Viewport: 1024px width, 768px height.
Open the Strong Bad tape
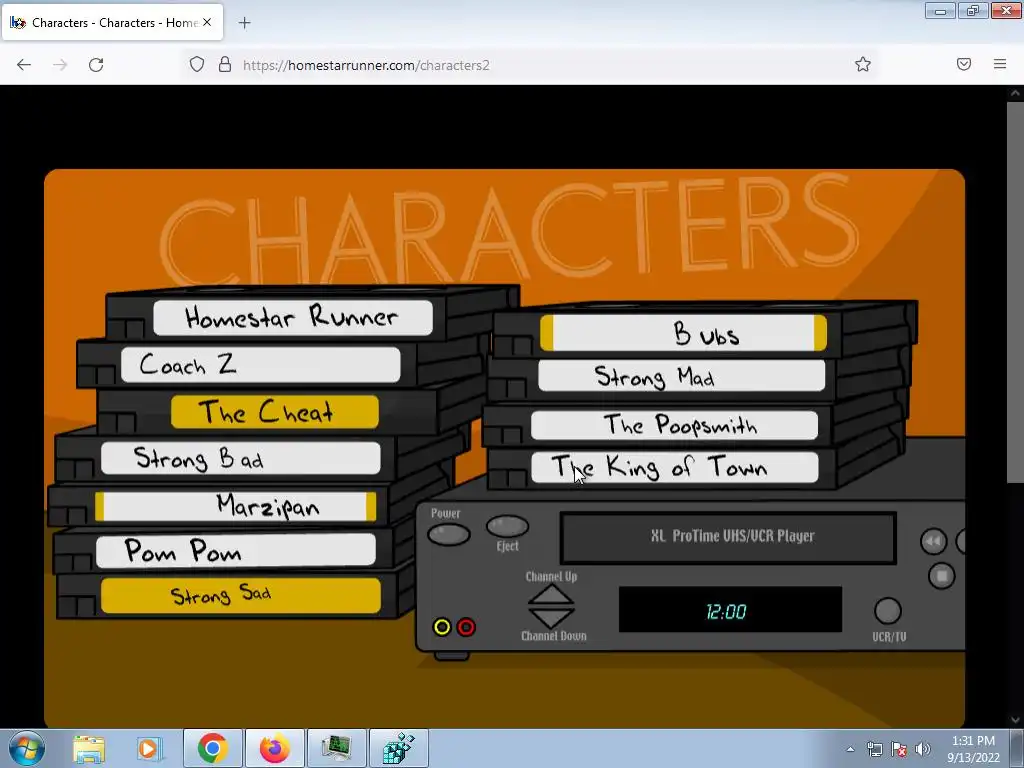tap(240, 458)
